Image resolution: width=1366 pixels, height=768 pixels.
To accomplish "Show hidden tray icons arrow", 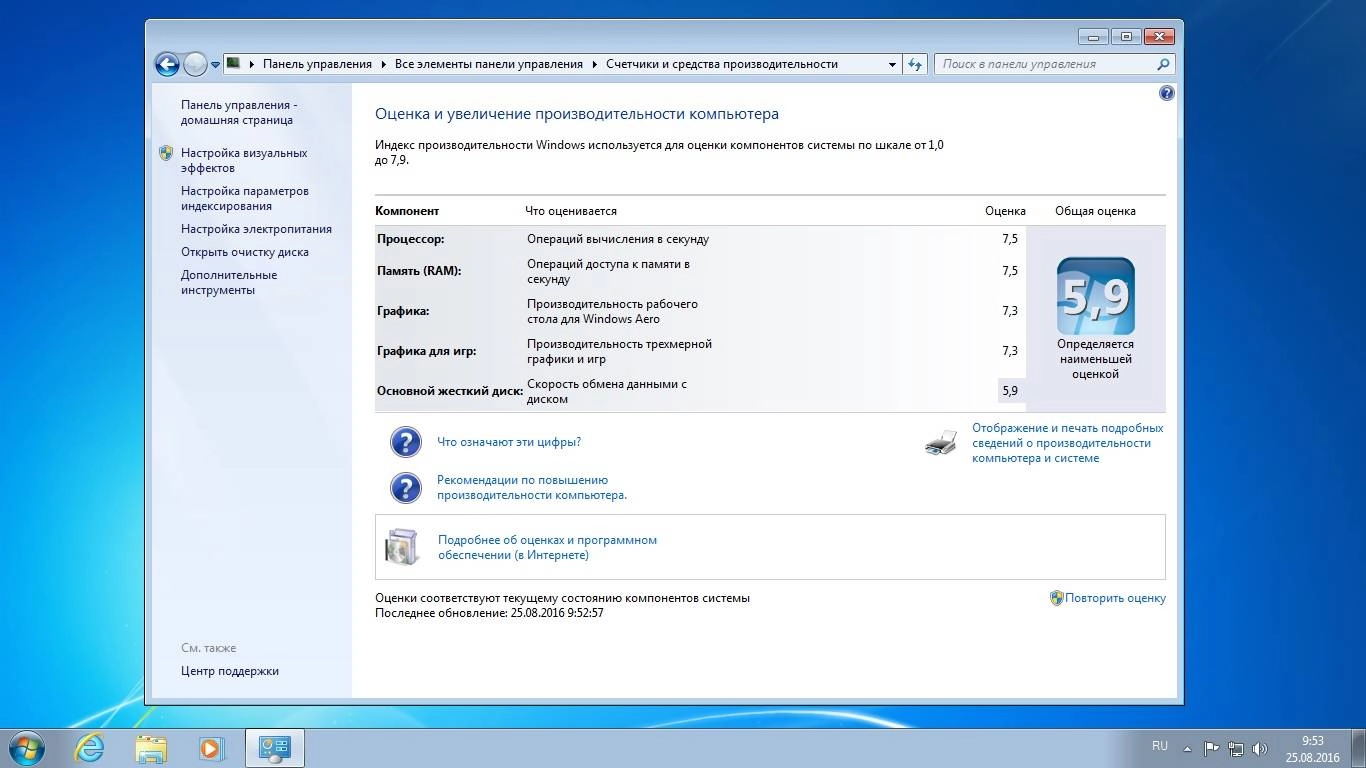I will coord(1187,748).
